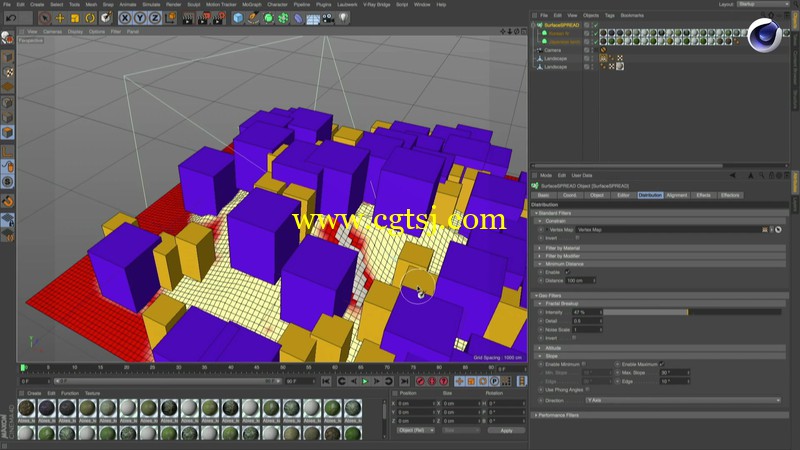Select the Model mode cube icon
Viewport: 800px width, 450px height.
(x=8, y=57)
